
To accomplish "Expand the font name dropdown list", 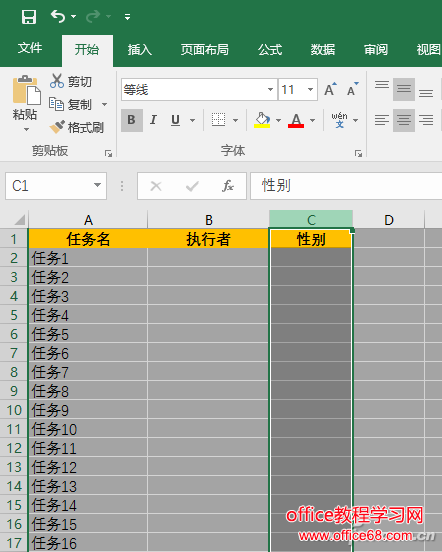I will pyautogui.click(x=271, y=89).
